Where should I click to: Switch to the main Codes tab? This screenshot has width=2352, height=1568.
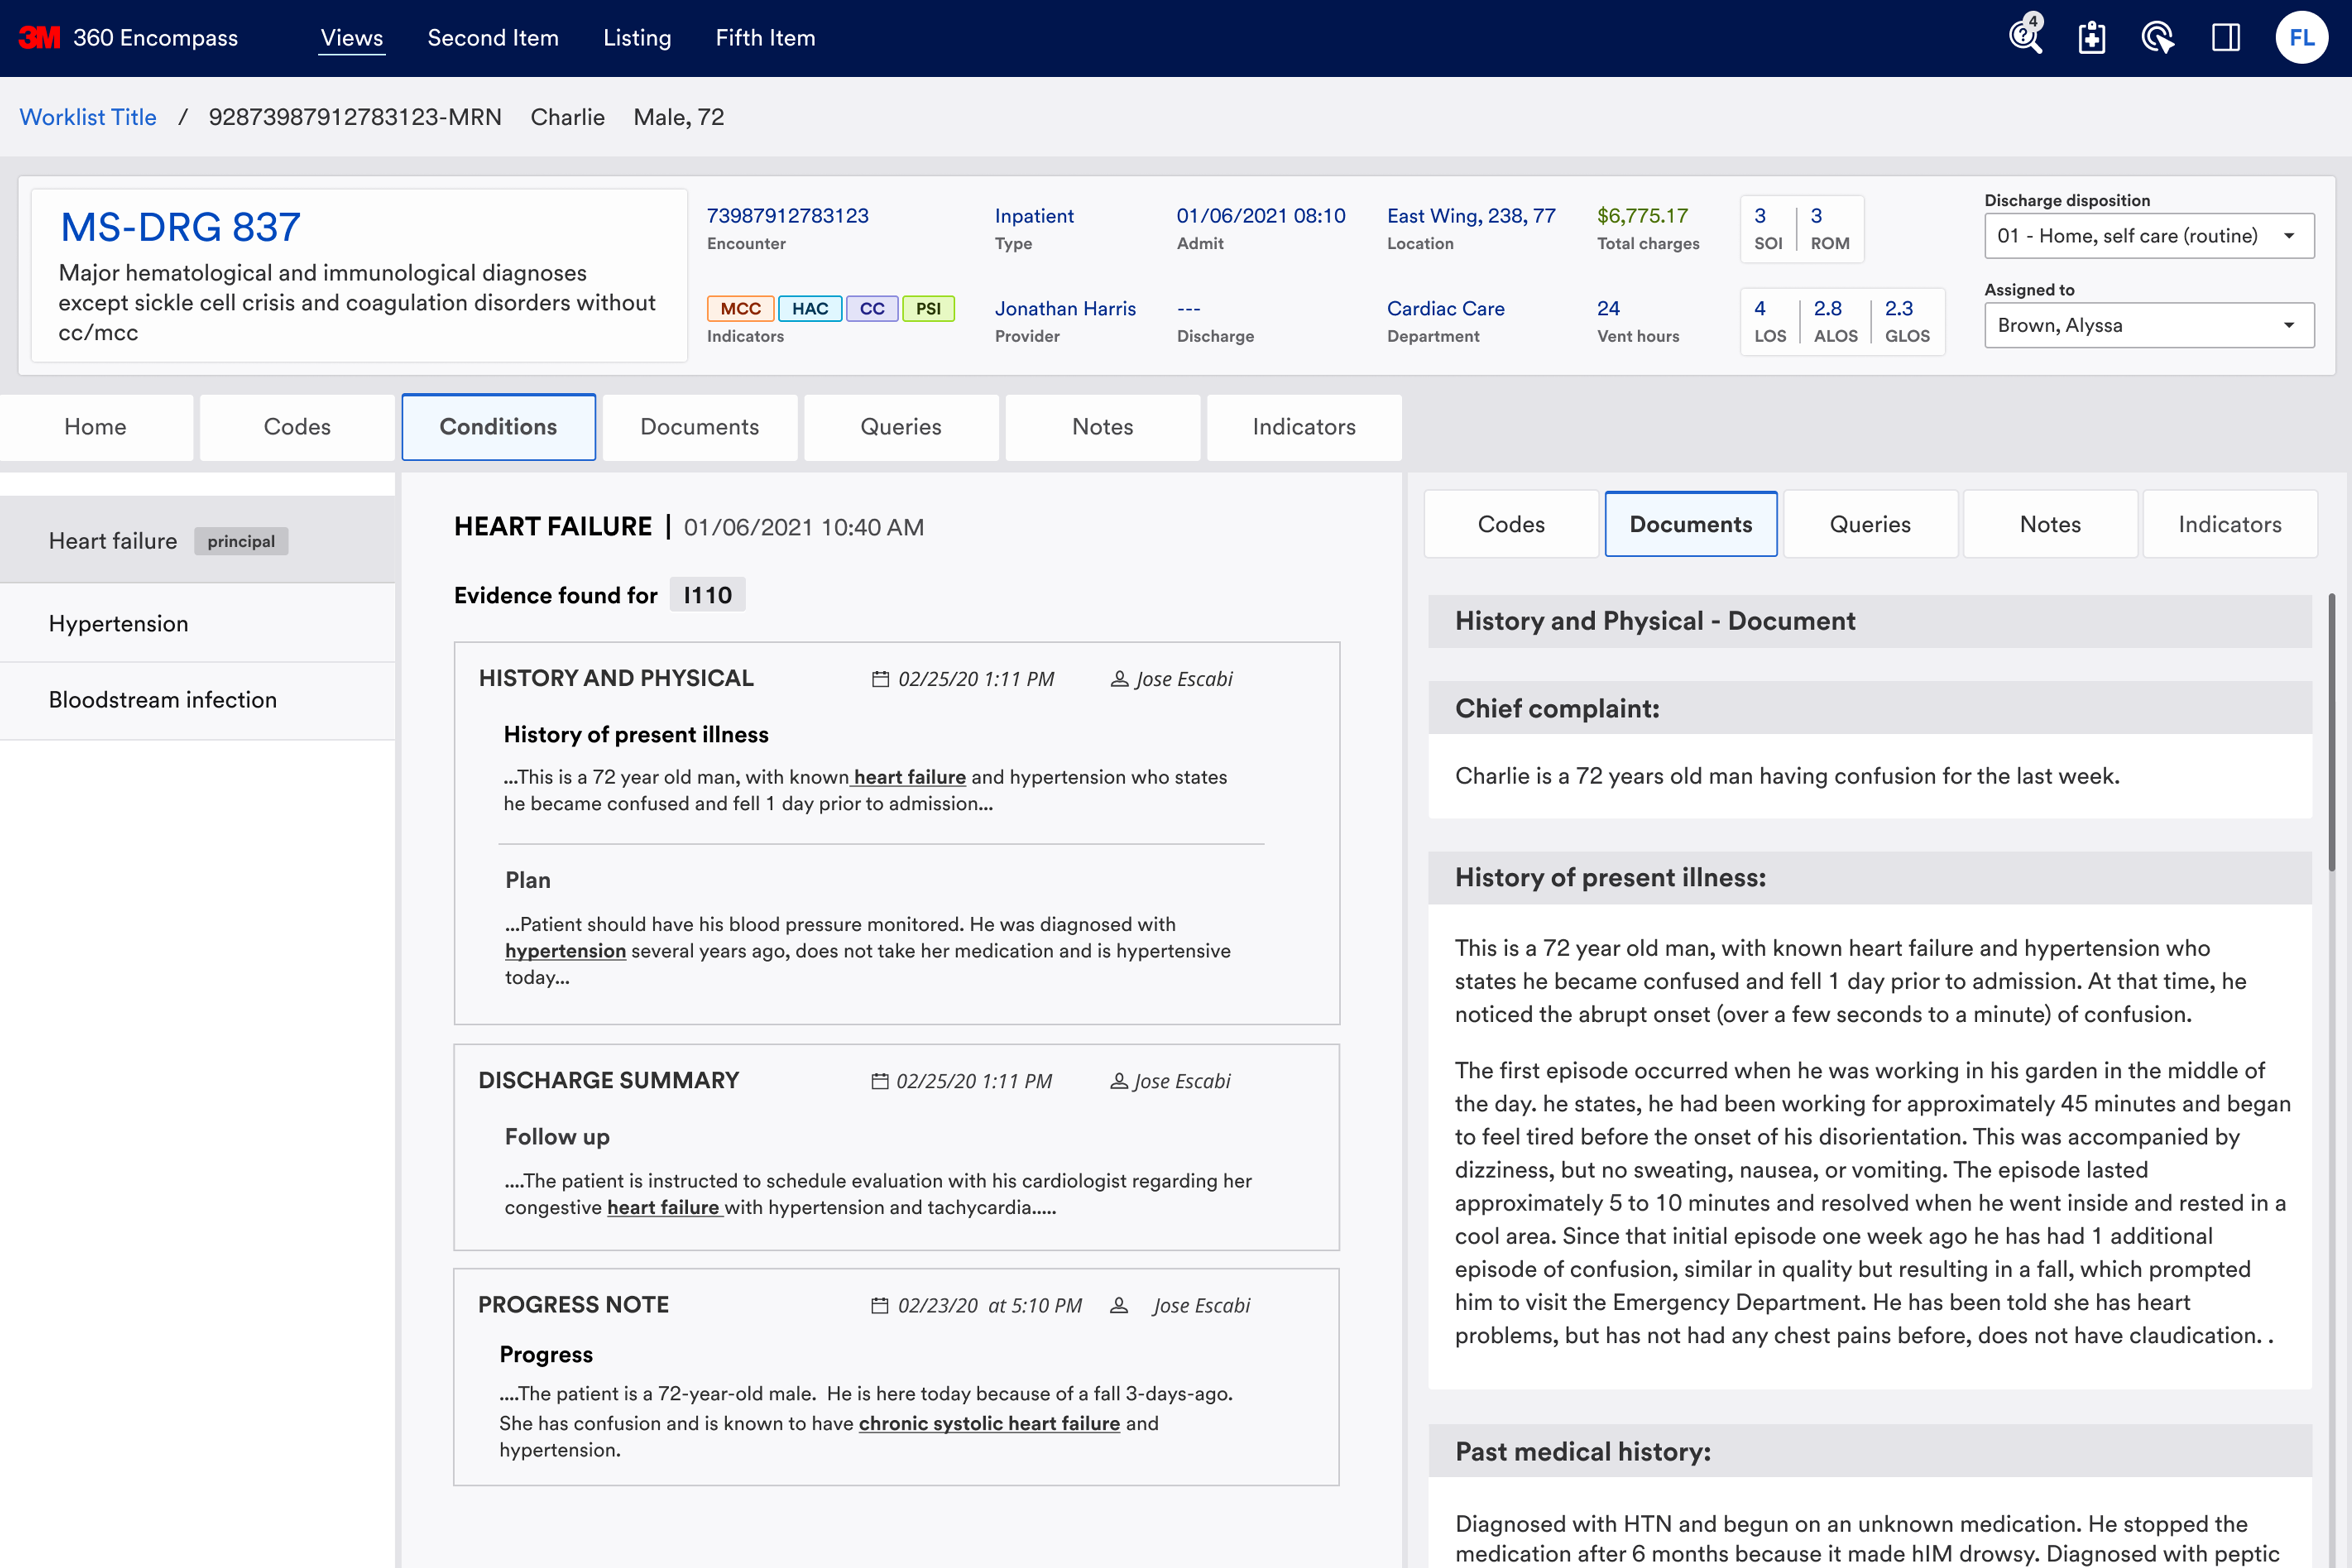(297, 427)
